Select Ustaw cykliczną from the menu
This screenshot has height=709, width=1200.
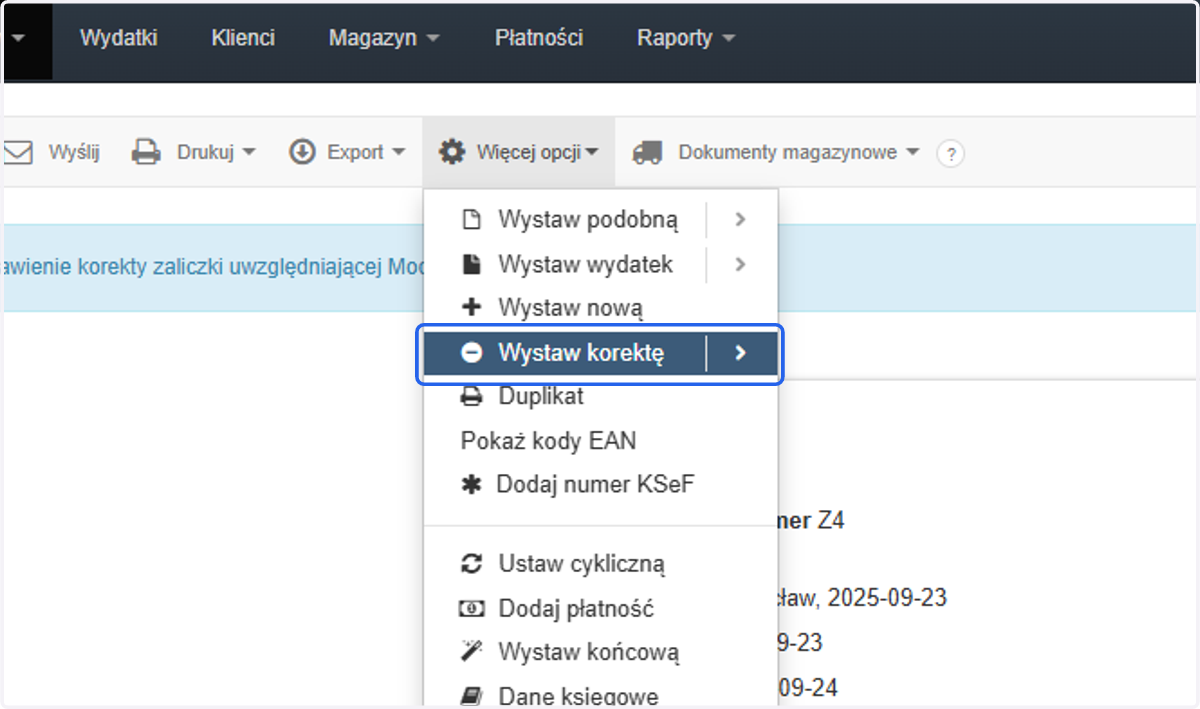[582, 564]
